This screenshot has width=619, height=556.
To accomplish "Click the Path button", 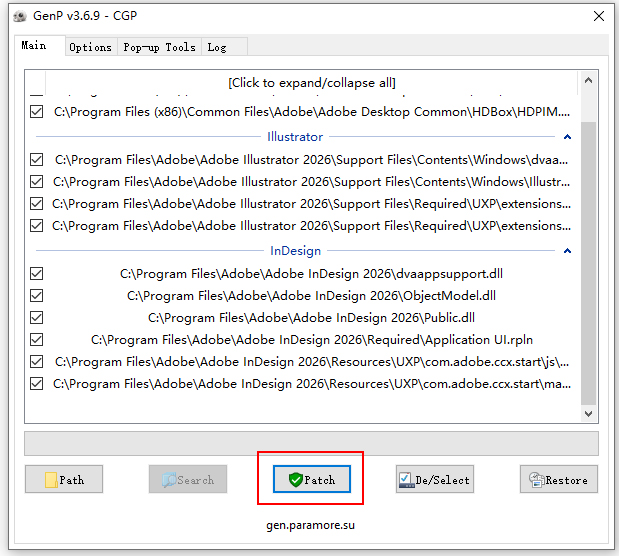I will click(64, 479).
